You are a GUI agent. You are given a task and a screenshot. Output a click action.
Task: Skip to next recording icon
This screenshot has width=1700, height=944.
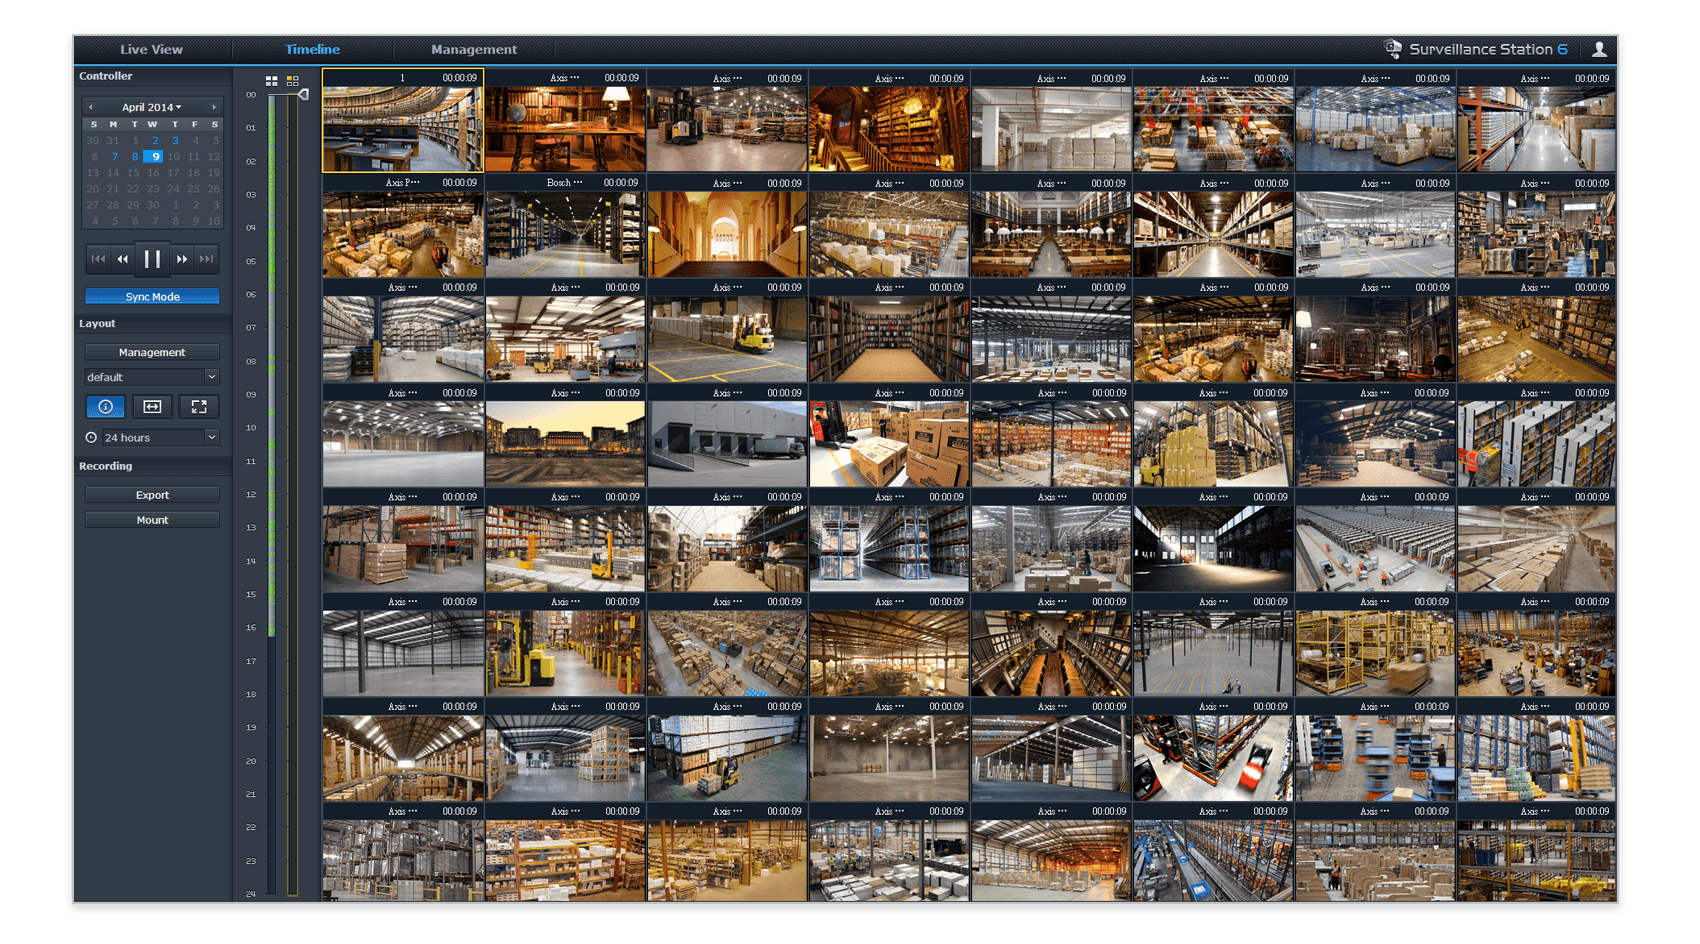(x=206, y=259)
